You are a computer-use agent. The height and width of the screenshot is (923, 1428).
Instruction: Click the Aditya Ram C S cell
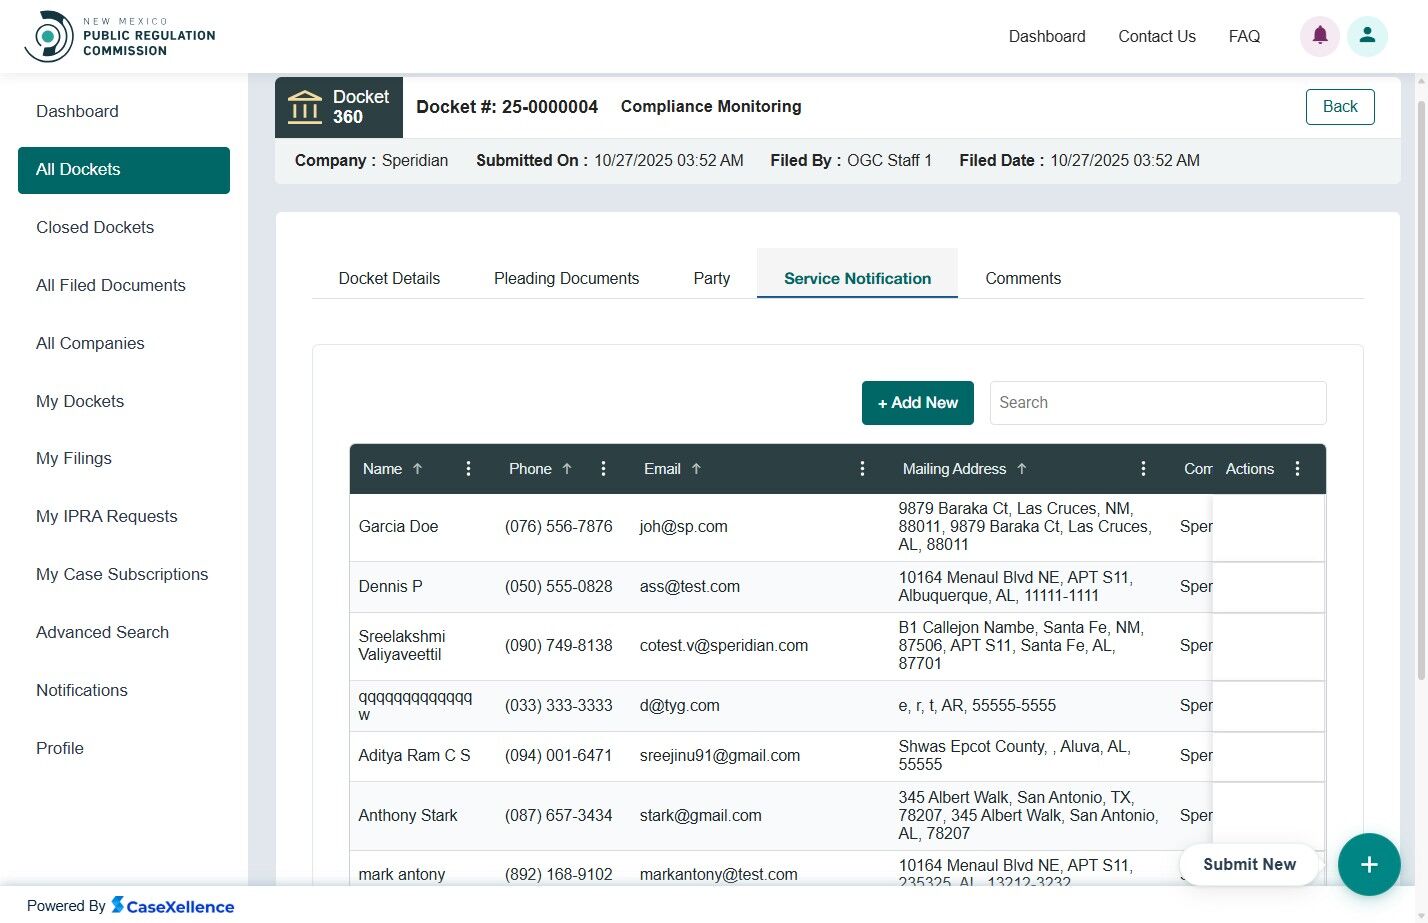pos(414,756)
